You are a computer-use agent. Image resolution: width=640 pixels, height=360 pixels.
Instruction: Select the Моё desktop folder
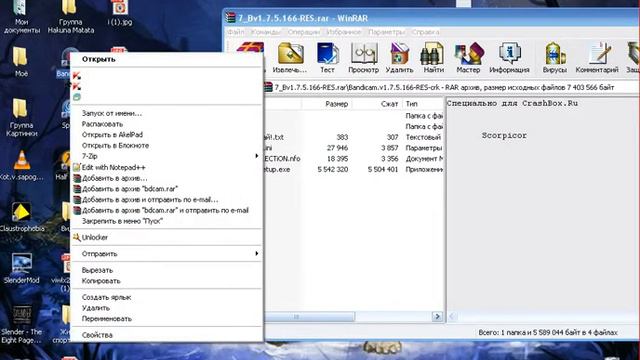tap(21, 61)
